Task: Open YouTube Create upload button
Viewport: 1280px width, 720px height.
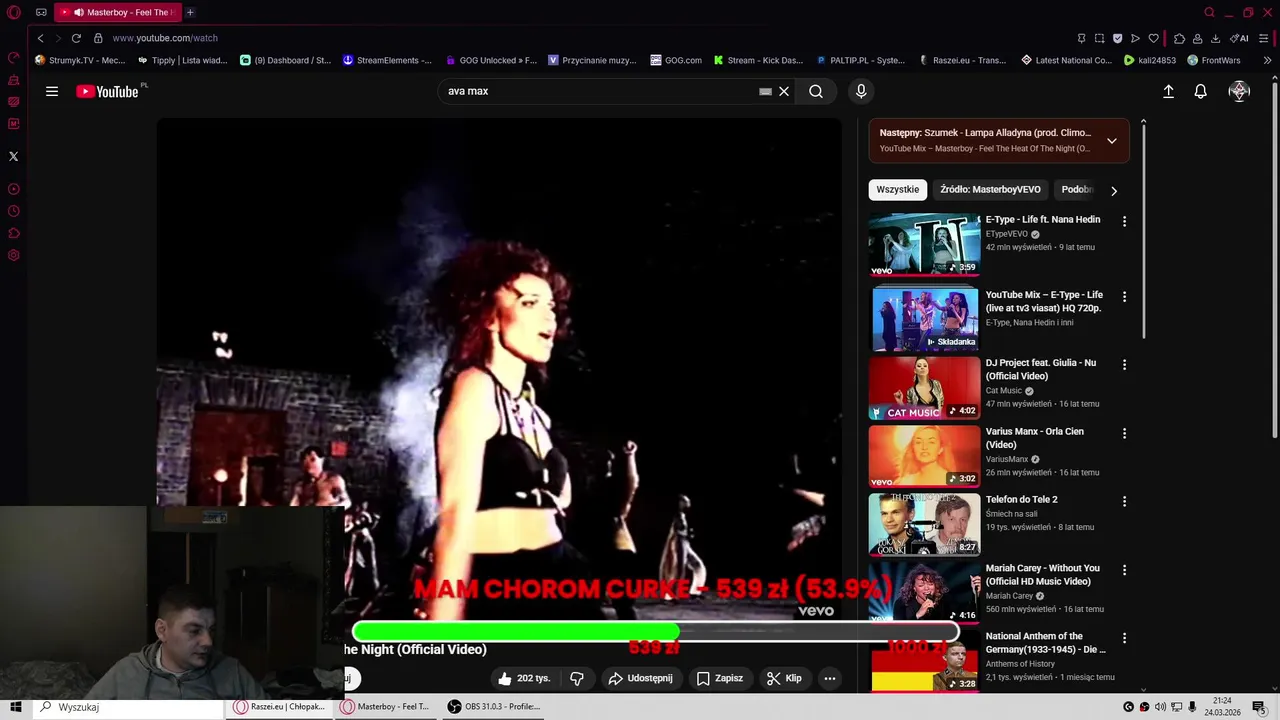Action: point(1168,91)
